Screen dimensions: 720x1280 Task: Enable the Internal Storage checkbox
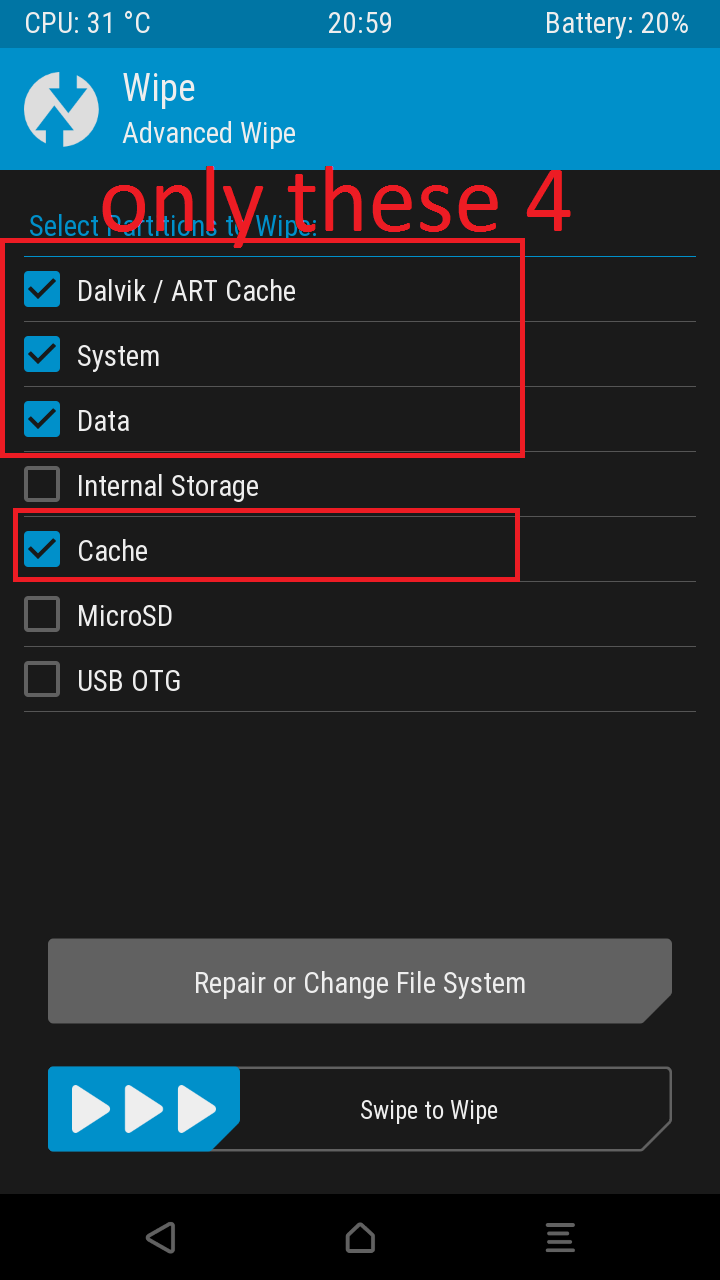click(x=42, y=485)
